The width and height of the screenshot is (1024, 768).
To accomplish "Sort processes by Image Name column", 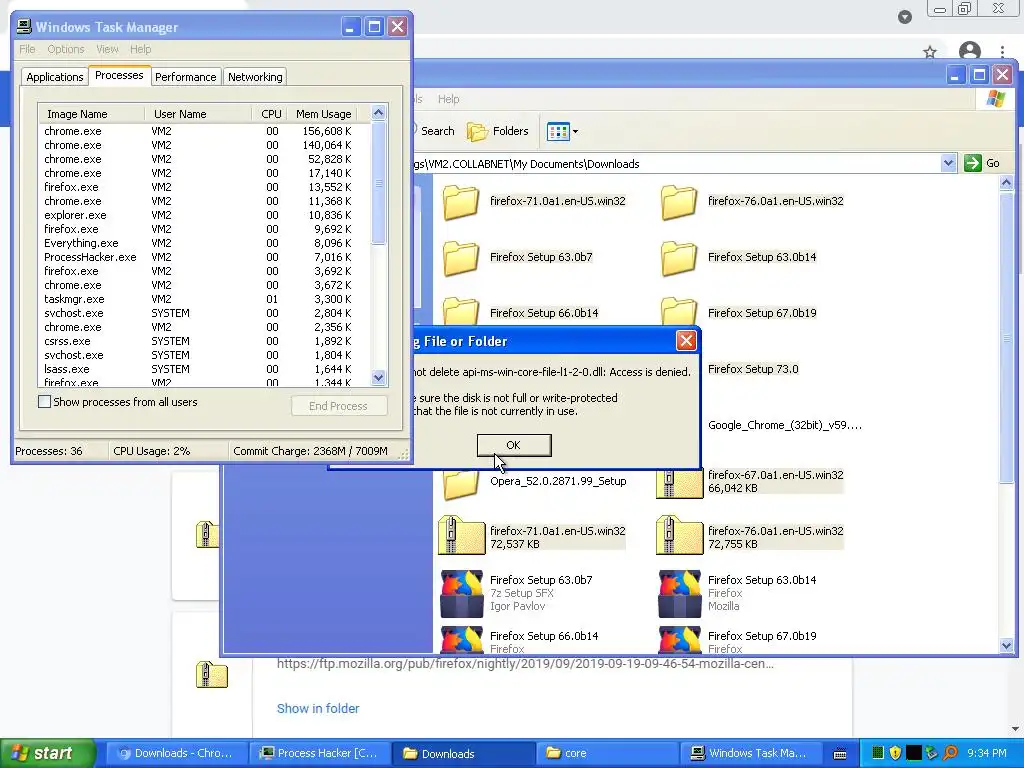I will point(91,114).
